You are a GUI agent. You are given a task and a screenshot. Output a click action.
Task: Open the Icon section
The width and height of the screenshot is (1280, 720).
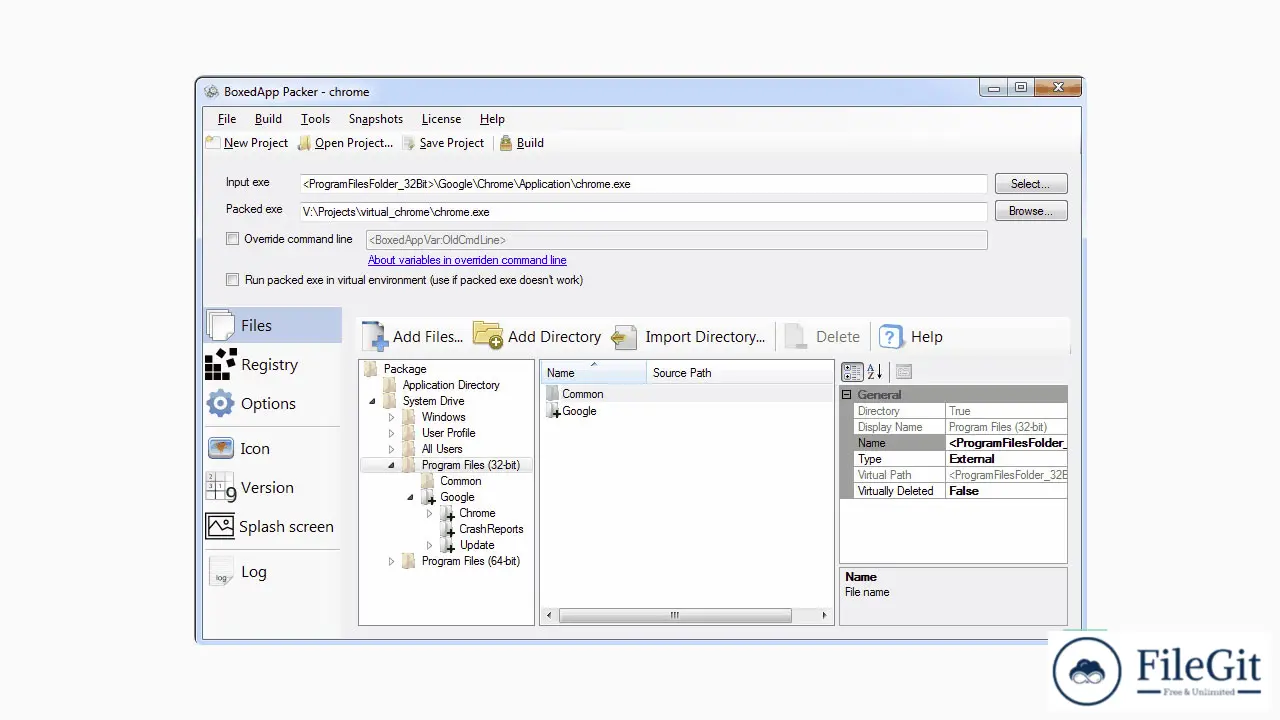point(220,448)
